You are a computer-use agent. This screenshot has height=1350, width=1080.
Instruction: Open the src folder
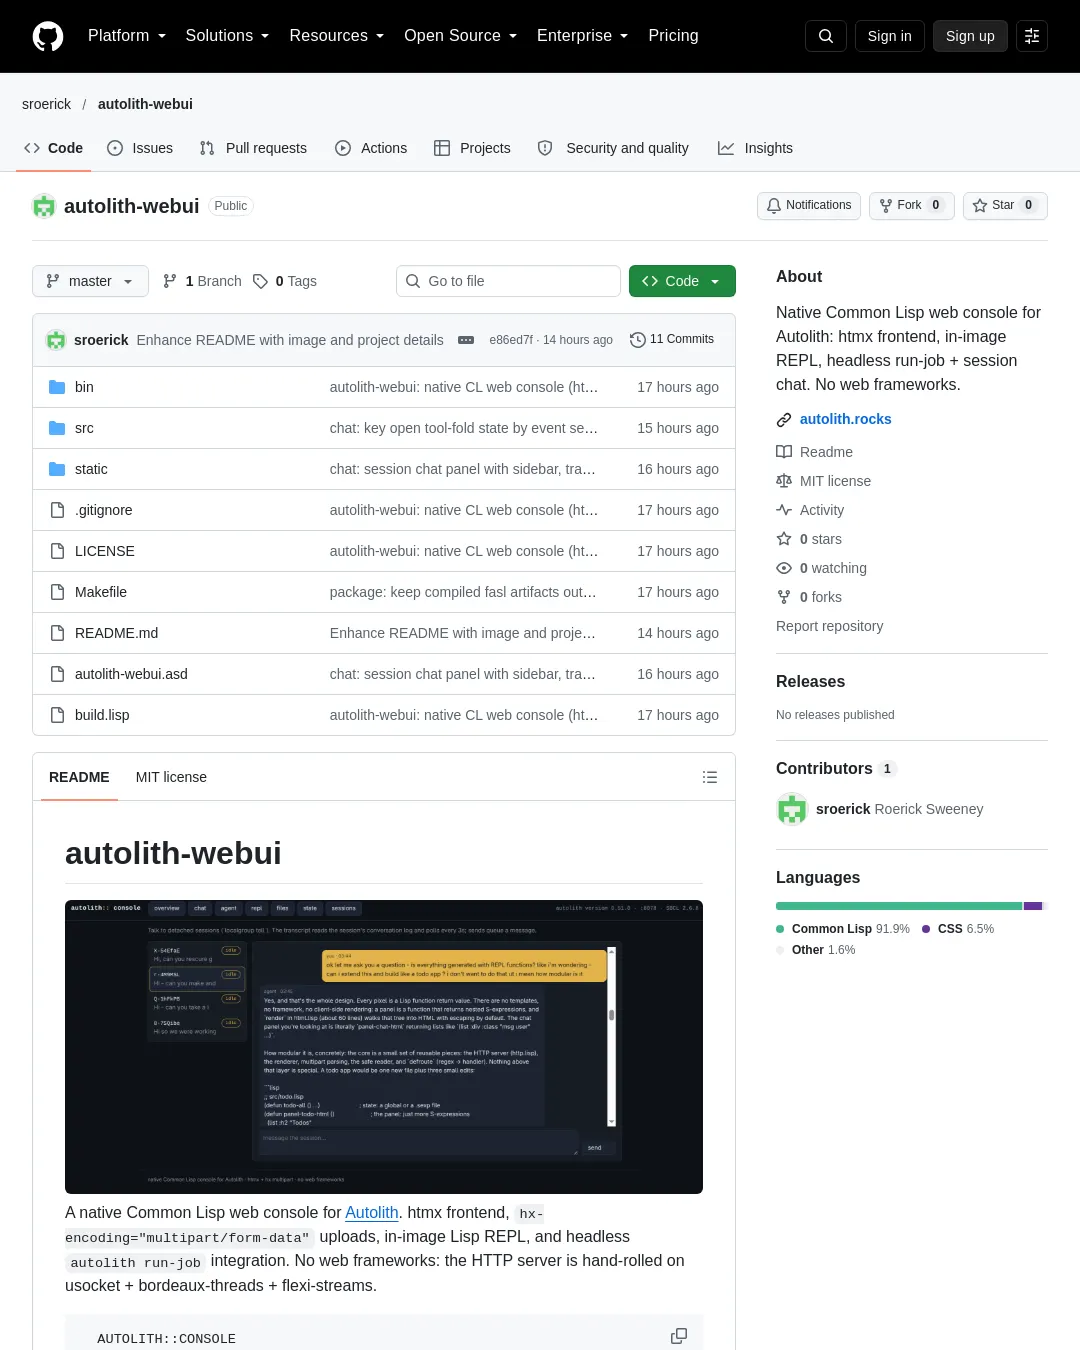click(84, 428)
